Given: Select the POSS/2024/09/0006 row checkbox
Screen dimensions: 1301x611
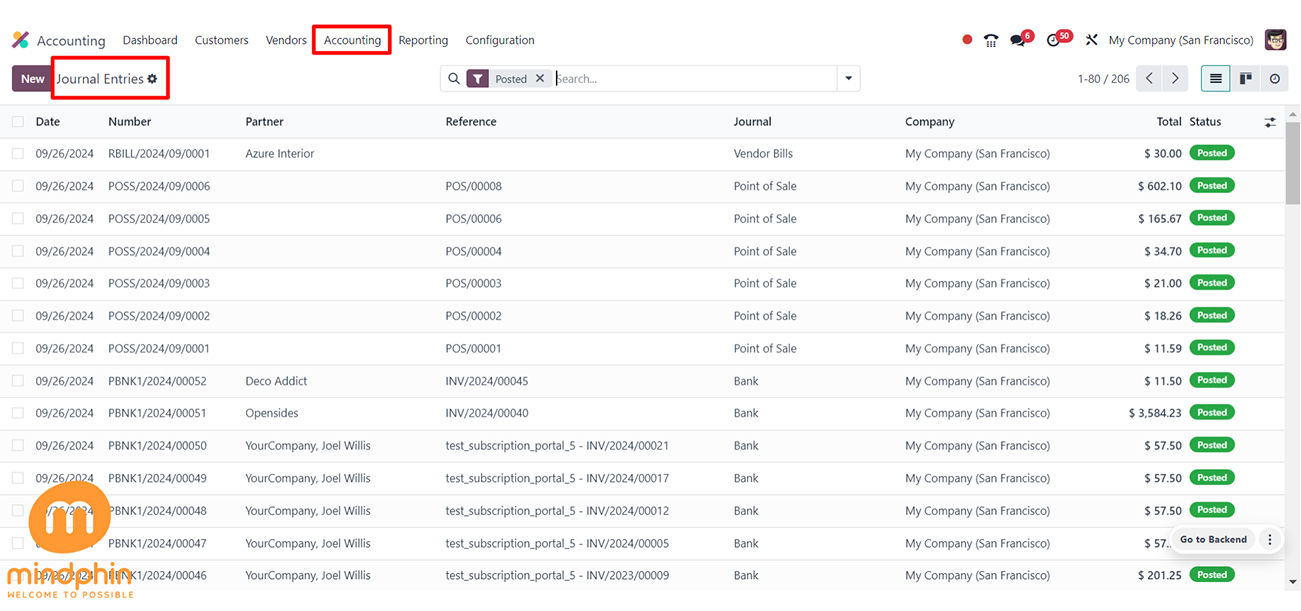Looking at the screenshot, I should click(18, 186).
